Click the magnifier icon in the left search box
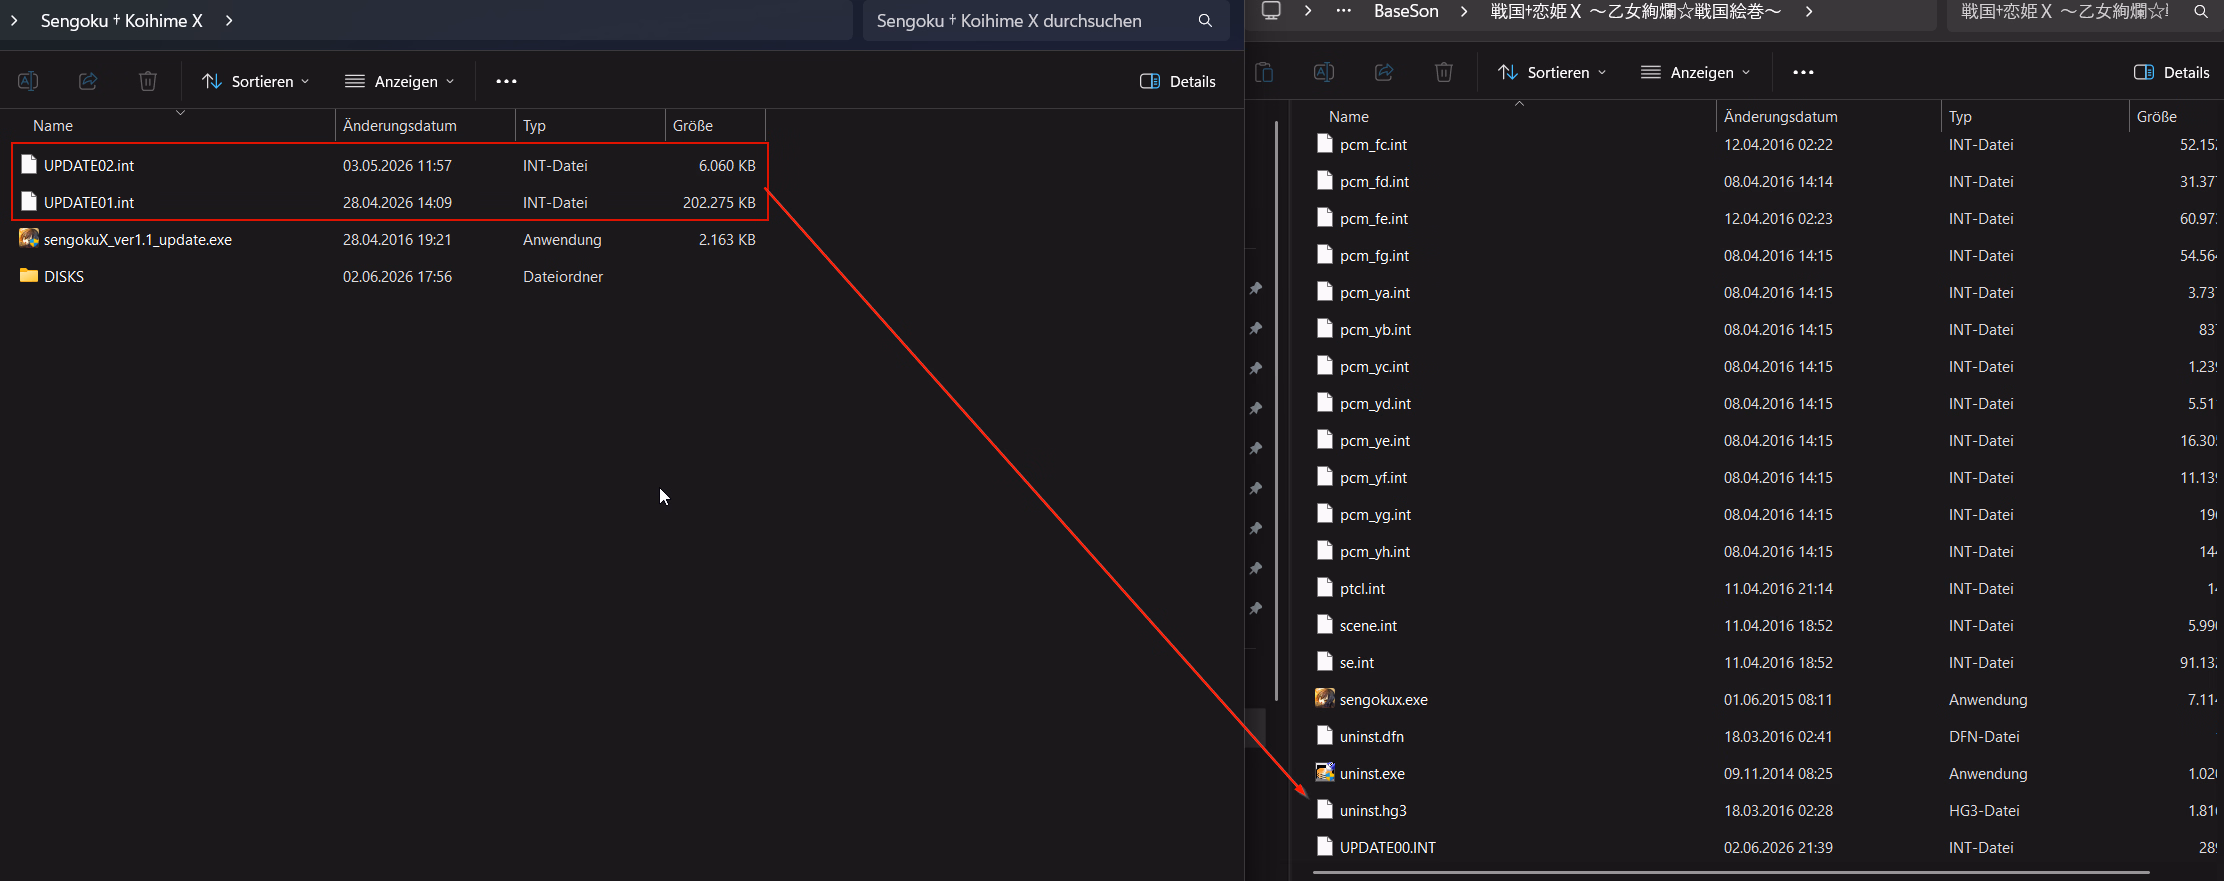2224x881 pixels. click(x=1205, y=21)
